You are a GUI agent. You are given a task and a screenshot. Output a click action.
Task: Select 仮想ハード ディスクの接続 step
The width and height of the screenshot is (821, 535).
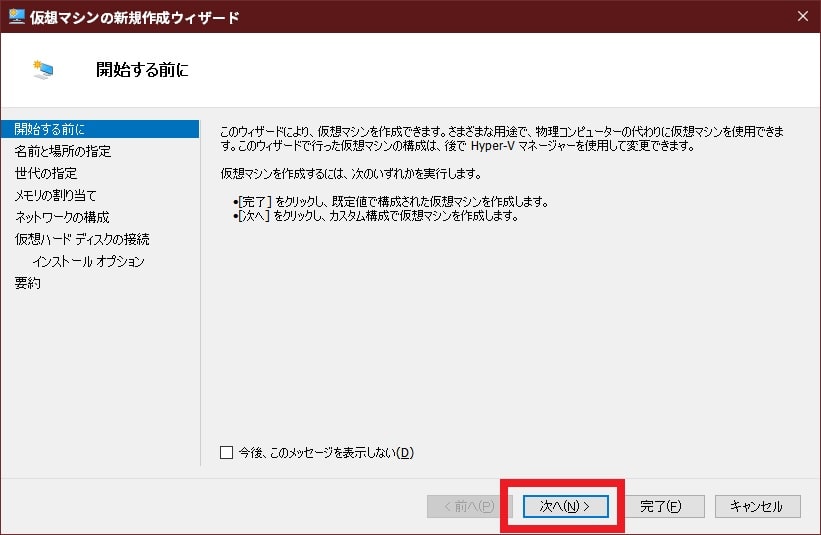82,239
